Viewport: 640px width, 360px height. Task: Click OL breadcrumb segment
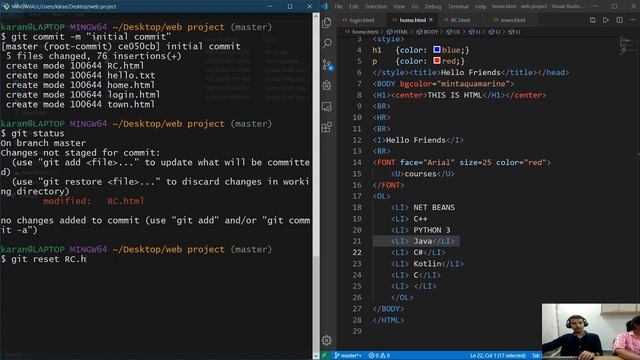tap(453, 32)
